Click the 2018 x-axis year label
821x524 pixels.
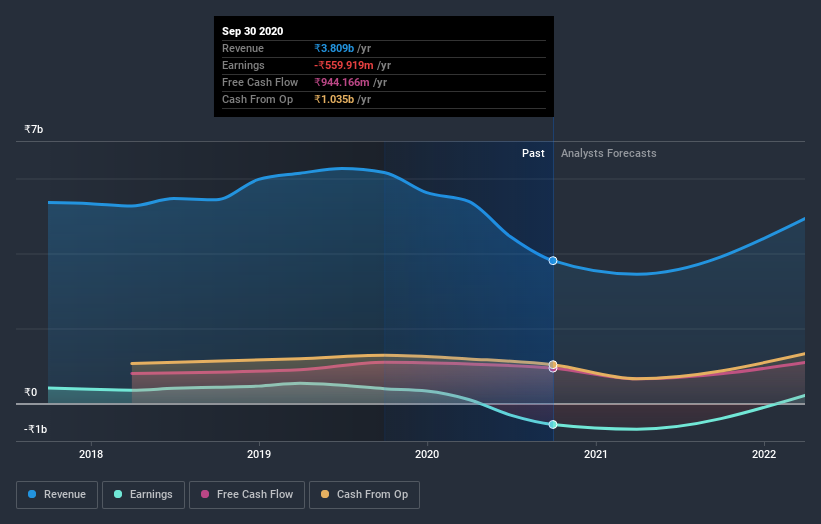point(91,454)
